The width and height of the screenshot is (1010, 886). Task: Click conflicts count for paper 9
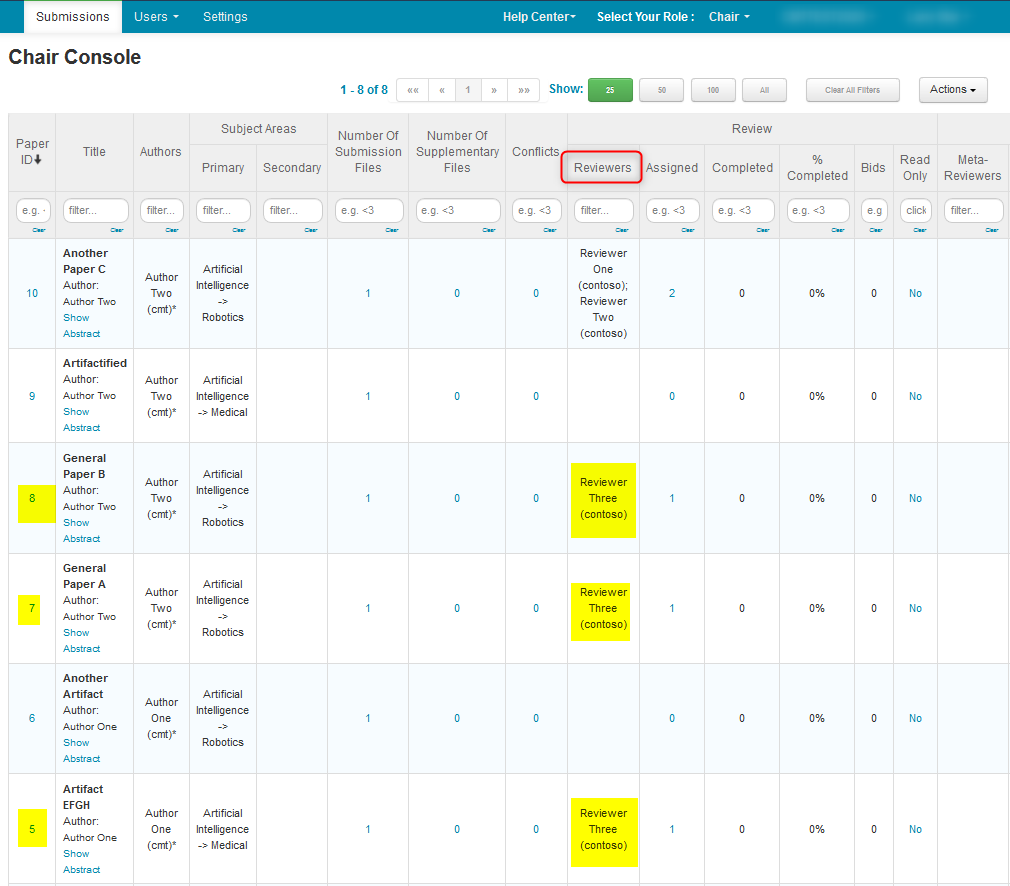(x=536, y=396)
